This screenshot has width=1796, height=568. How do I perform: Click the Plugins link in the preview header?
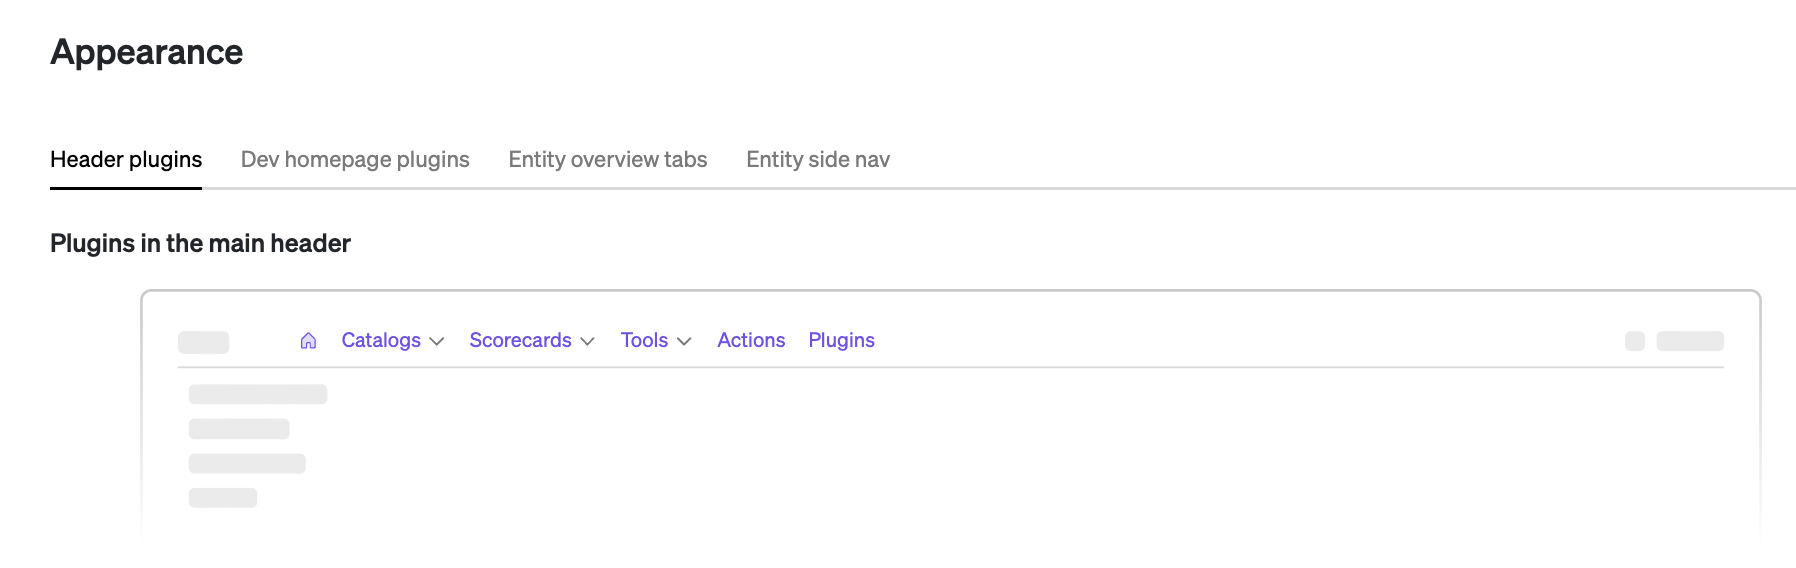(841, 341)
